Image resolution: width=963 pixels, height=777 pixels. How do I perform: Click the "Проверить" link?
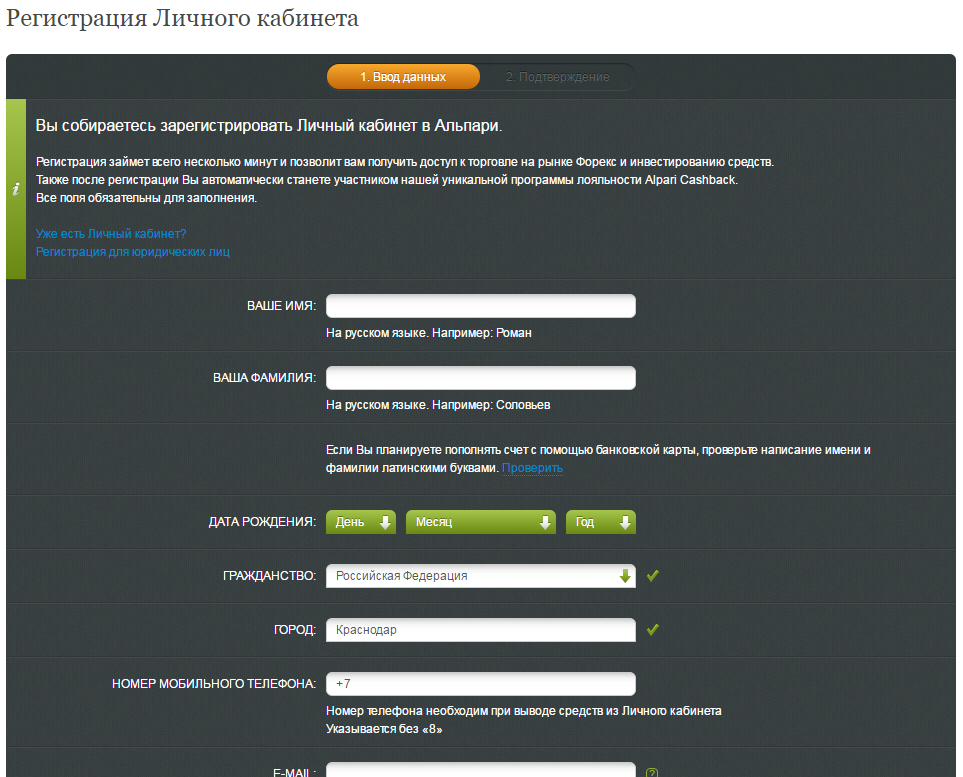point(532,467)
